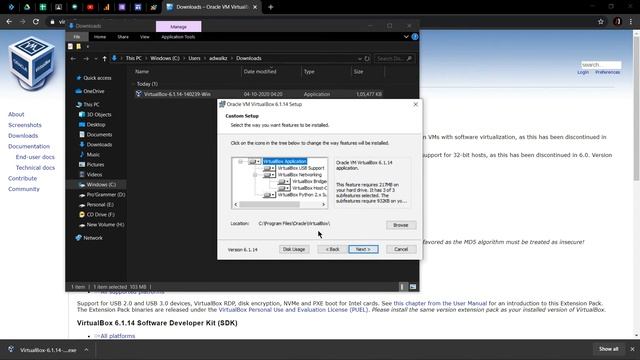Open Share tab in Explorer ribbon
The image size is (640, 360).
123,37
